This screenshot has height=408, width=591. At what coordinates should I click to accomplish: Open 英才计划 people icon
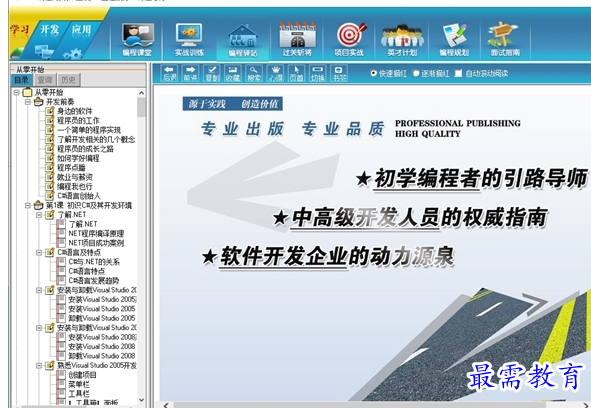[402, 40]
